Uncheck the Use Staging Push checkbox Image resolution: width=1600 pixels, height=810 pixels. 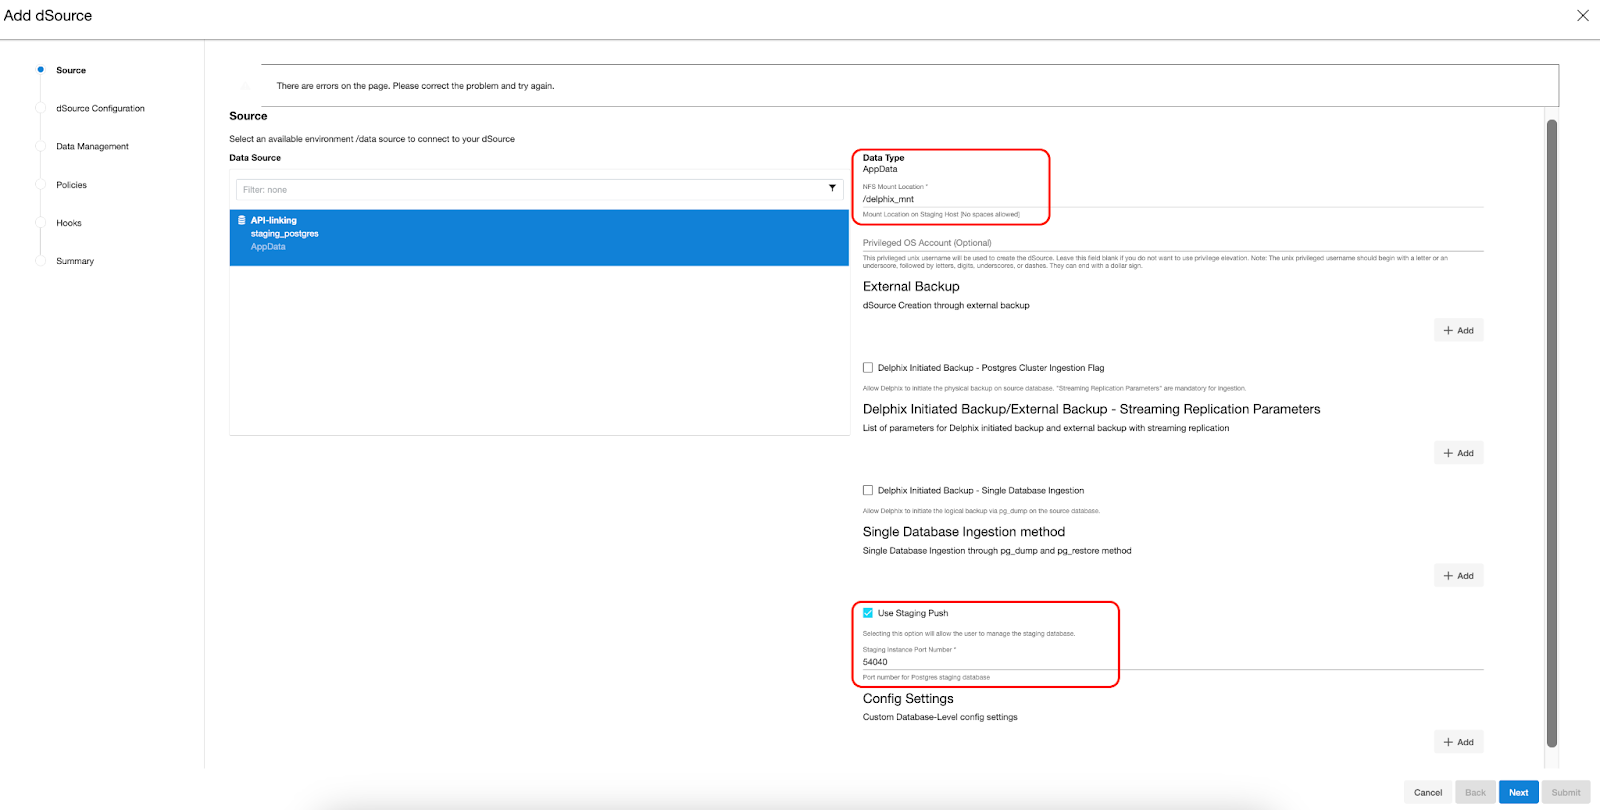[x=868, y=613]
